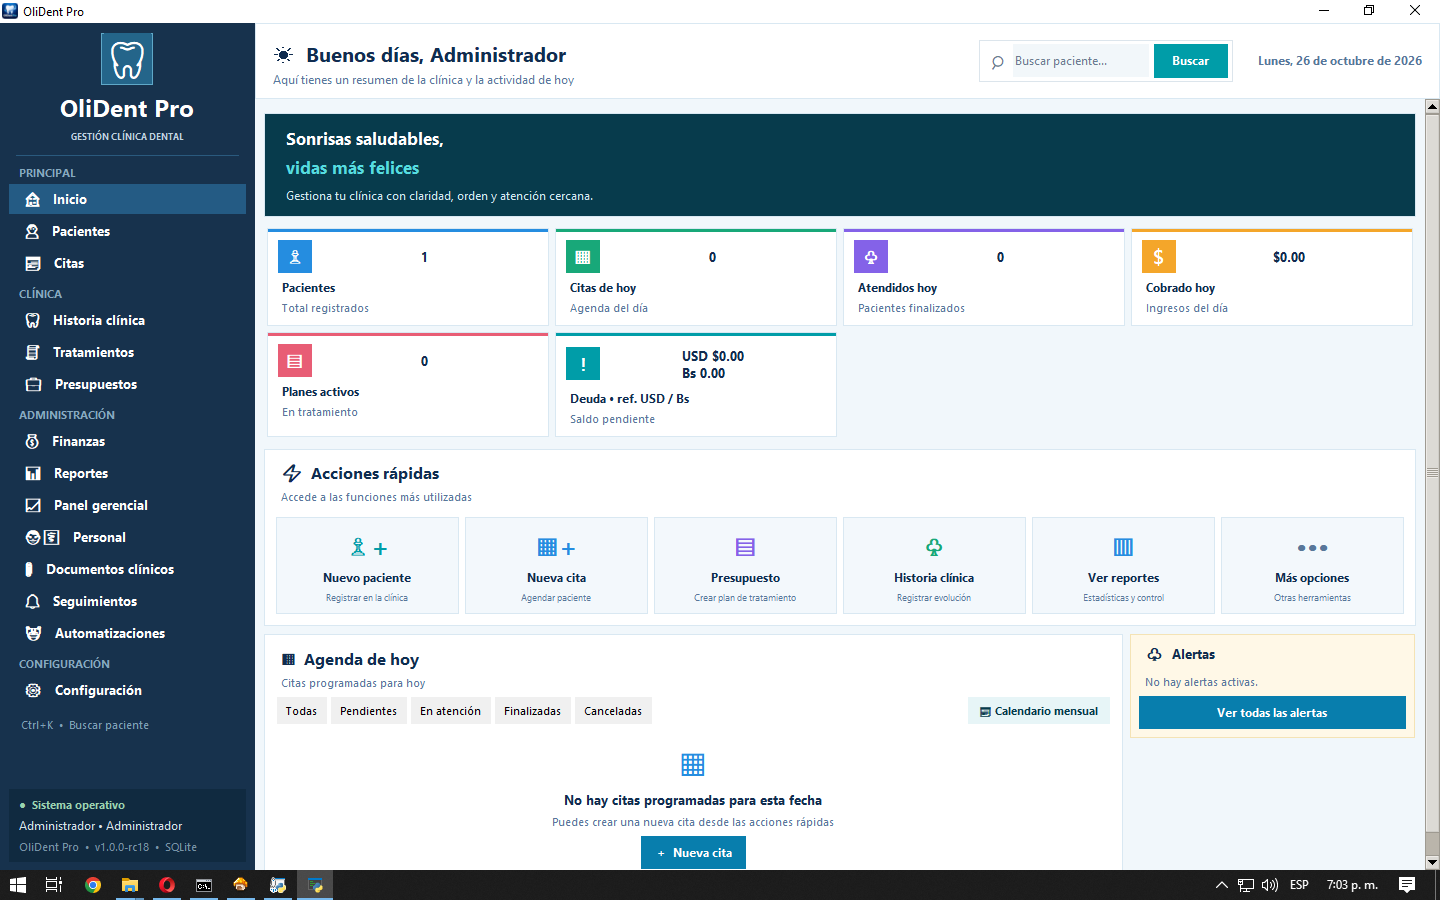The width and height of the screenshot is (1440, 900).
Task: Open Historia clínica from the sidebar
Action: tap(127, 320)
